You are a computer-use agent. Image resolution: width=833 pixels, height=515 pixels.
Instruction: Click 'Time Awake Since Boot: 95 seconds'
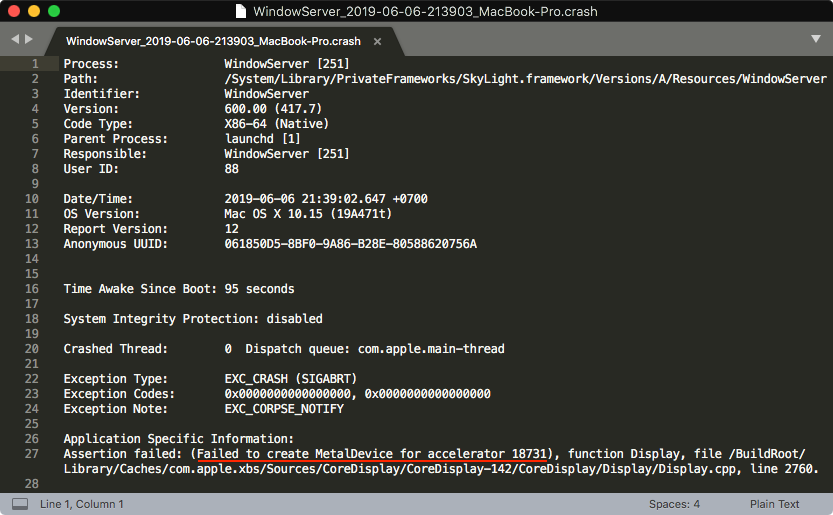tap(179, 289)
